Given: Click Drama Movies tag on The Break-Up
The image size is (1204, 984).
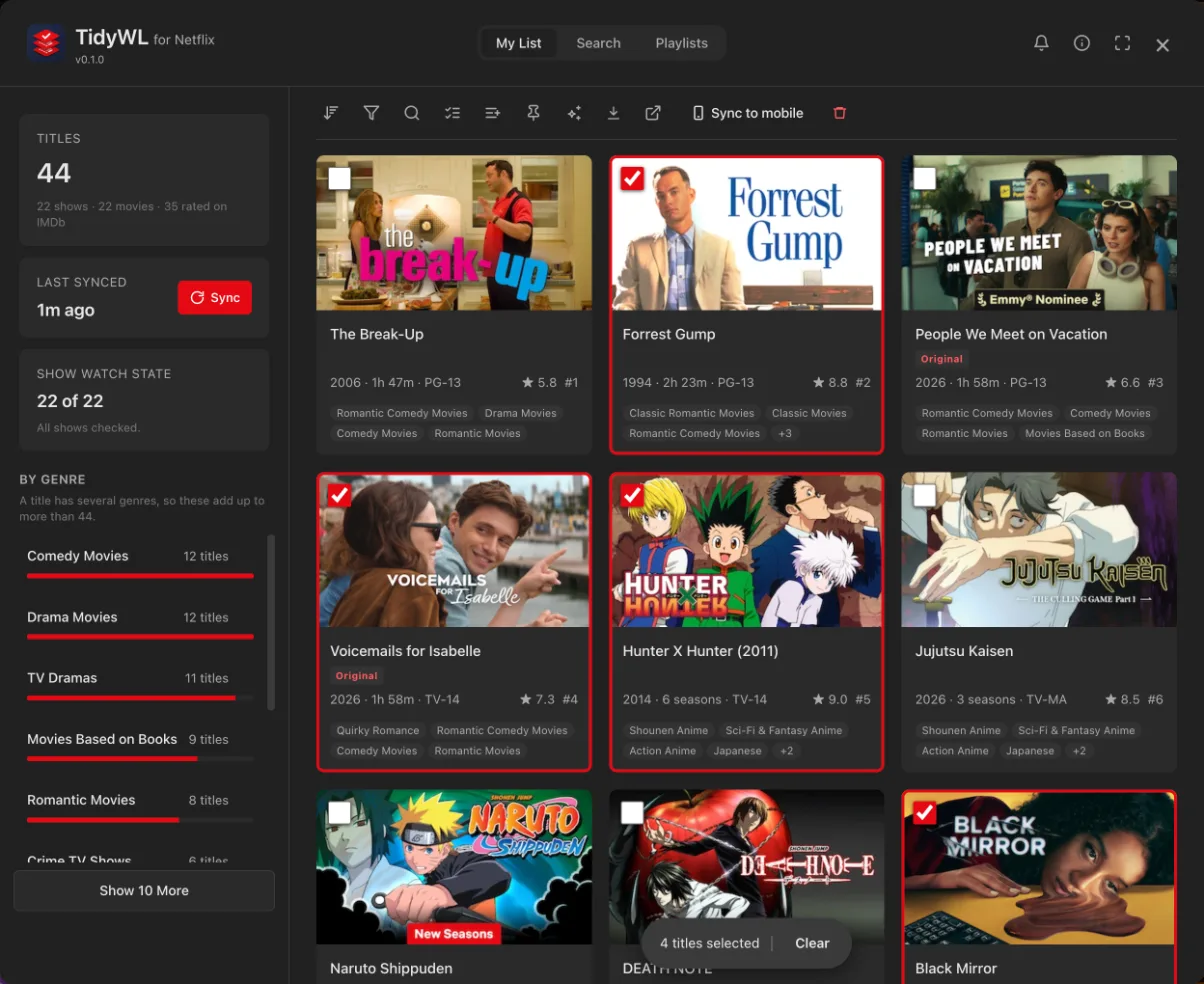Looking at the screenshot, I should click(520, 413).
